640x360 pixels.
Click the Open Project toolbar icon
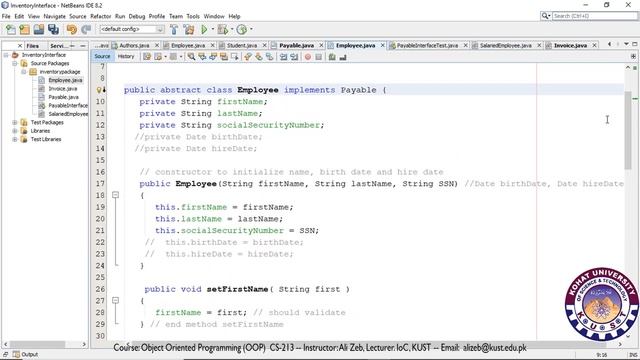coord(39,29)
